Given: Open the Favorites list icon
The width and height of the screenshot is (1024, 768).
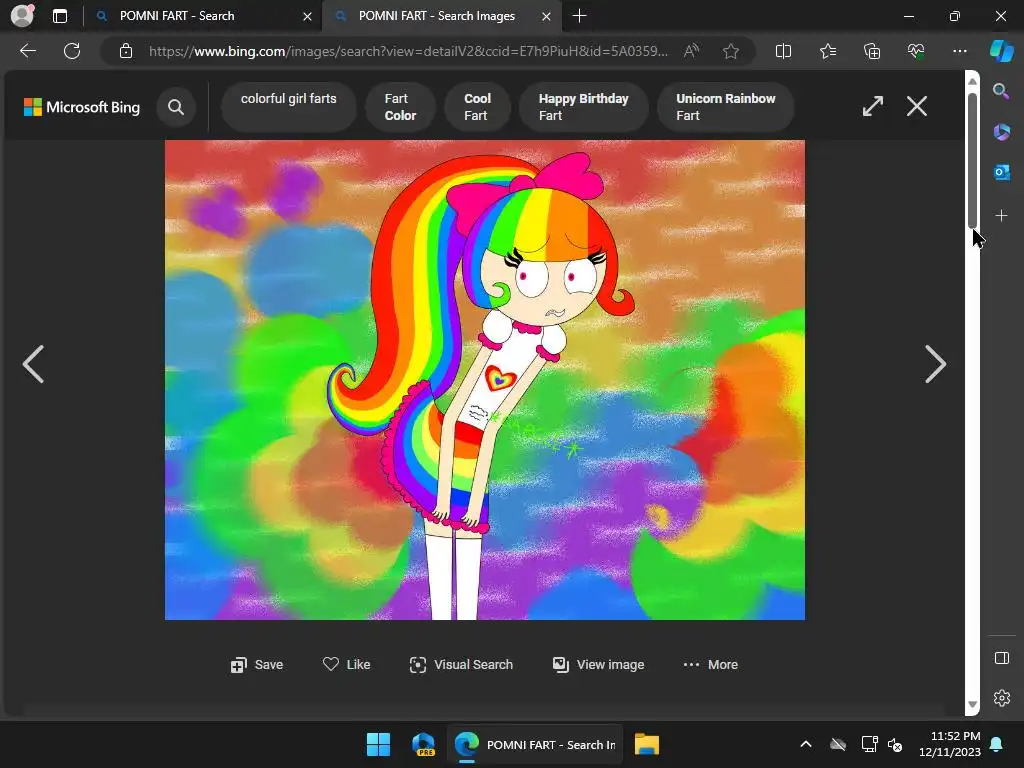Looking at the screenshot, I should tap(827, 51).
